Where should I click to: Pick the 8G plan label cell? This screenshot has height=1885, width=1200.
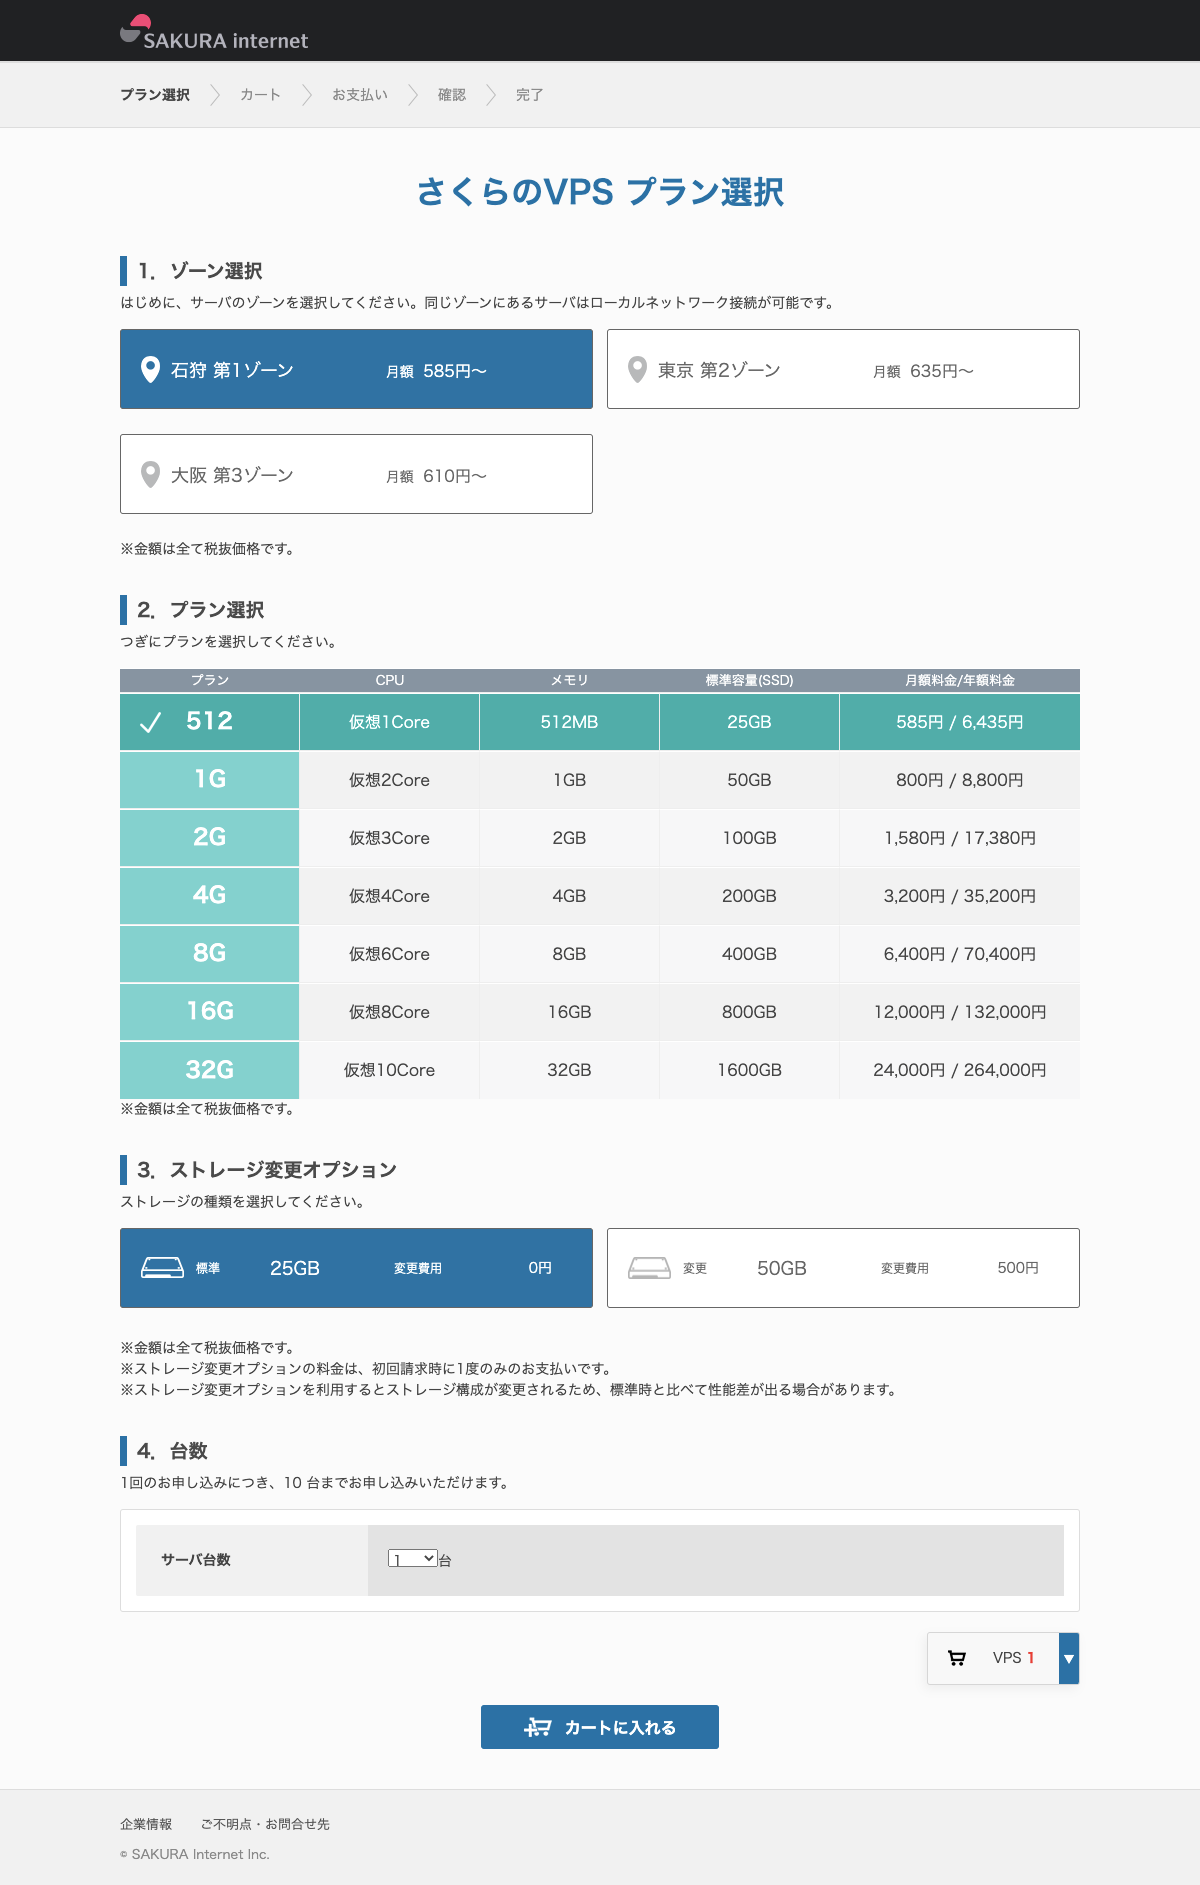click(209, 953)
